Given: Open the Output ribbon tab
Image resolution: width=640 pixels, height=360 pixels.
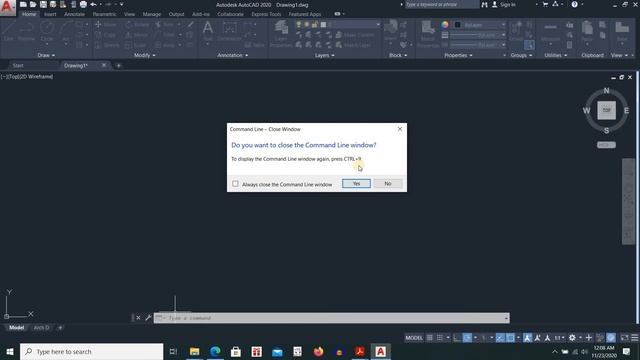Looking at the screenshot, I should pyautogui.click(x=176, y=14).
